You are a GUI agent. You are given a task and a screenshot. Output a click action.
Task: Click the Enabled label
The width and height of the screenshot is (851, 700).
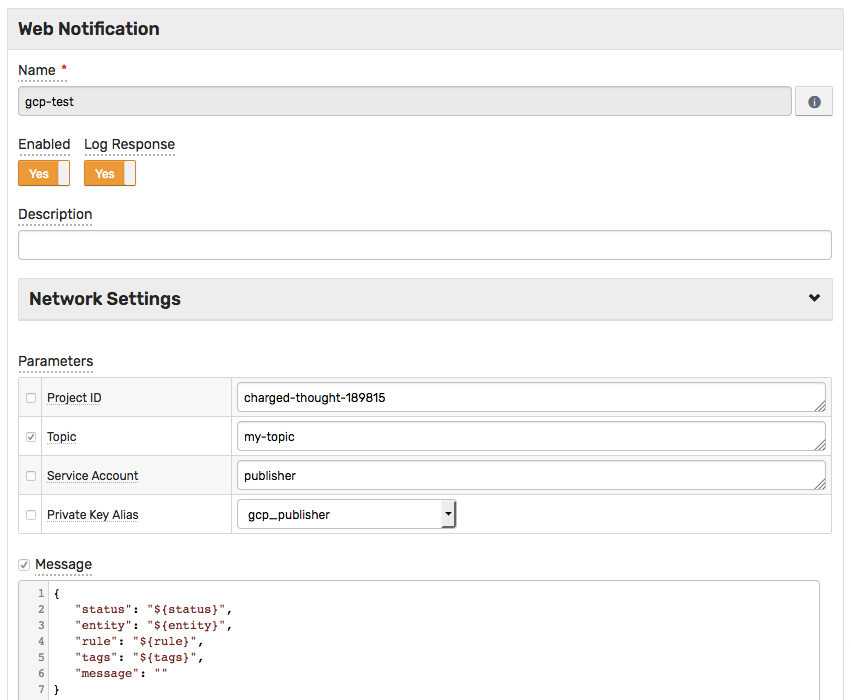tap(44, 144)
